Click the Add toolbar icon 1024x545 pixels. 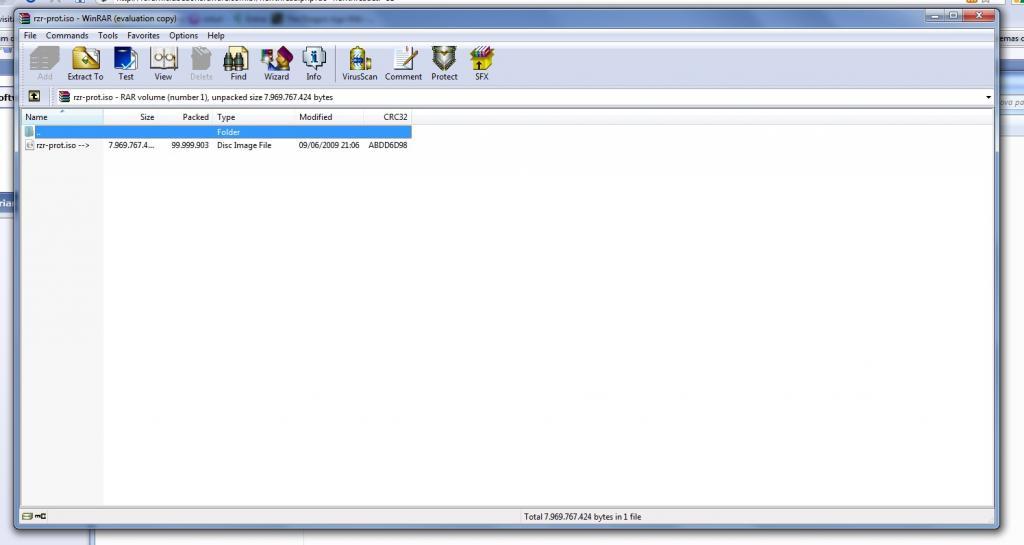point(44,63)
